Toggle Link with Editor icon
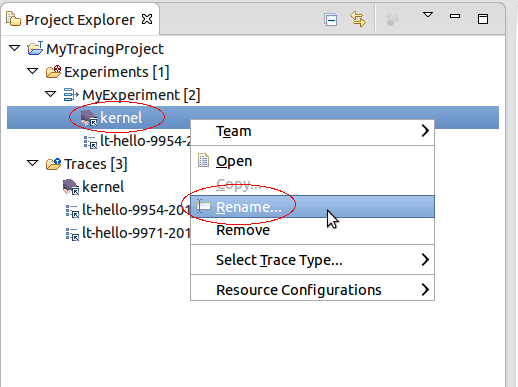This screenshot has width=518, height=387. point(358,19)
